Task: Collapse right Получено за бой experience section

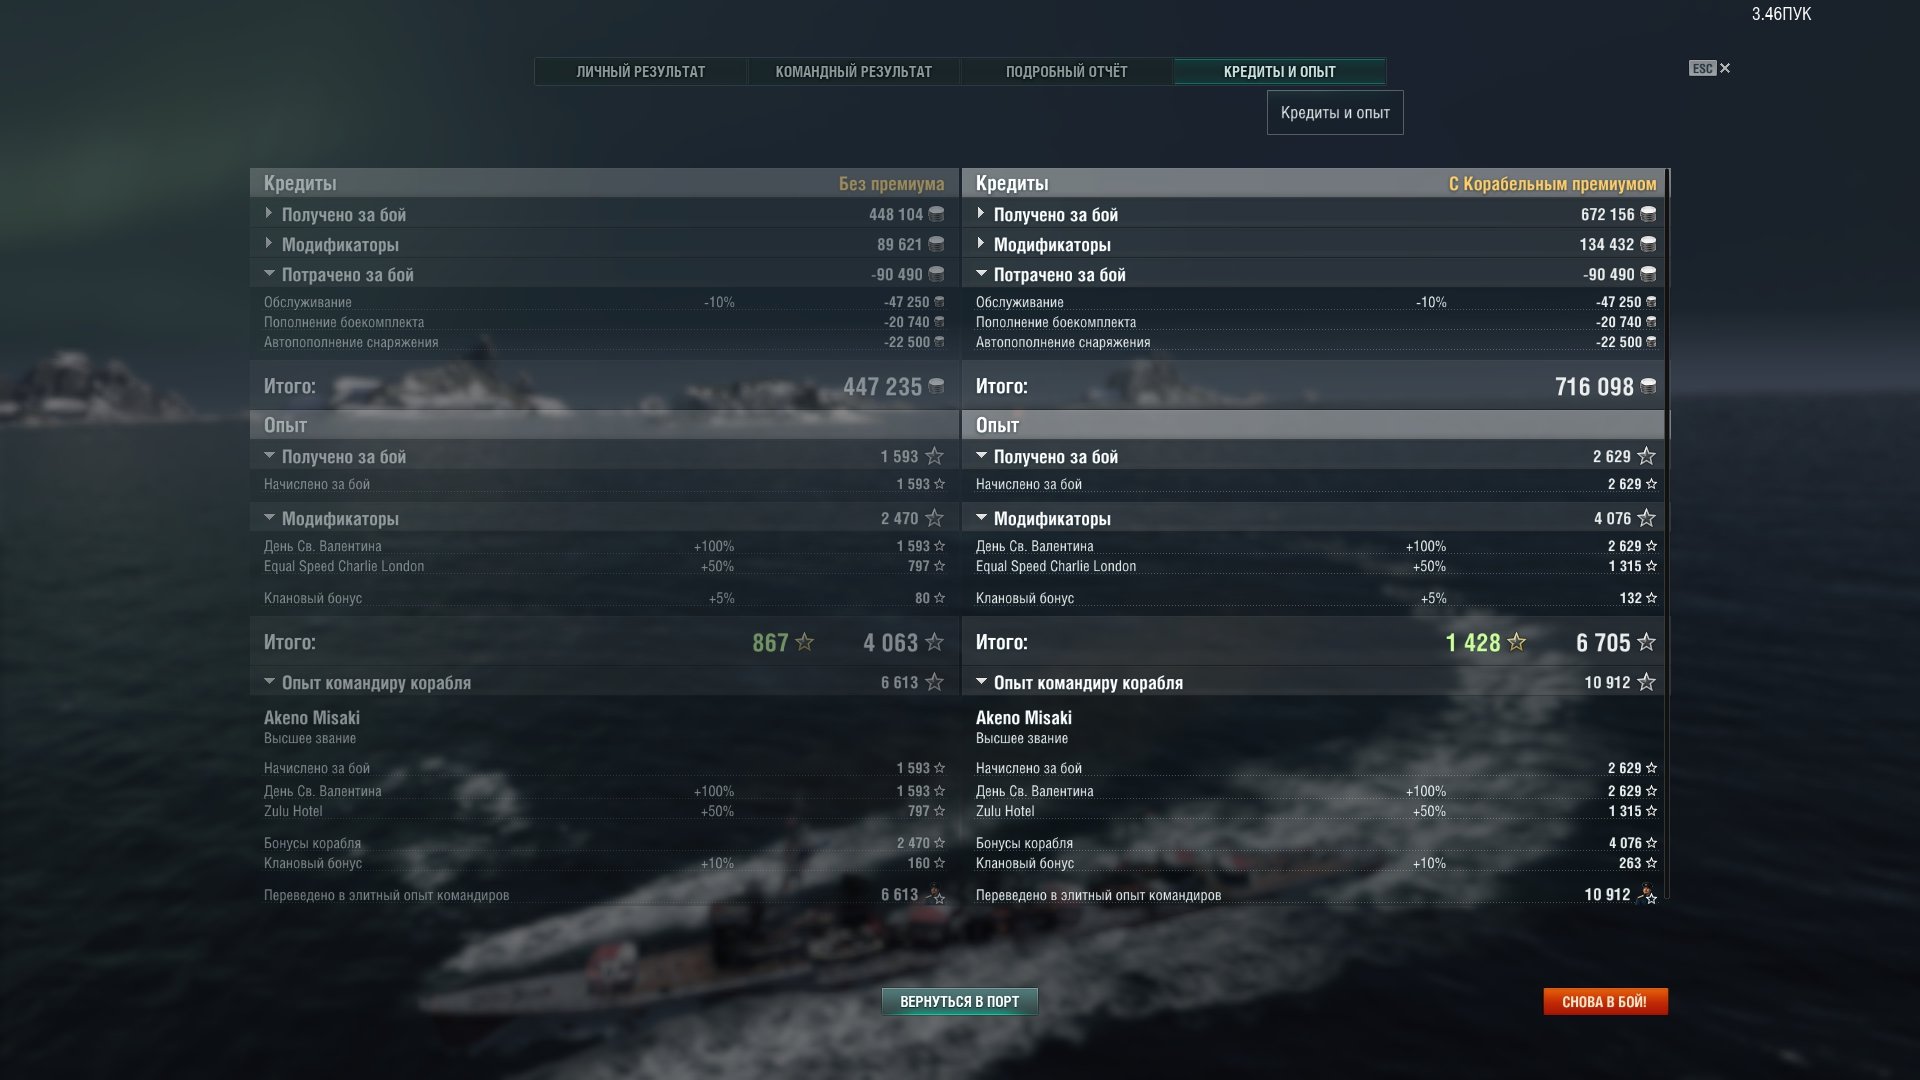Action: [x=1313, y=456]
